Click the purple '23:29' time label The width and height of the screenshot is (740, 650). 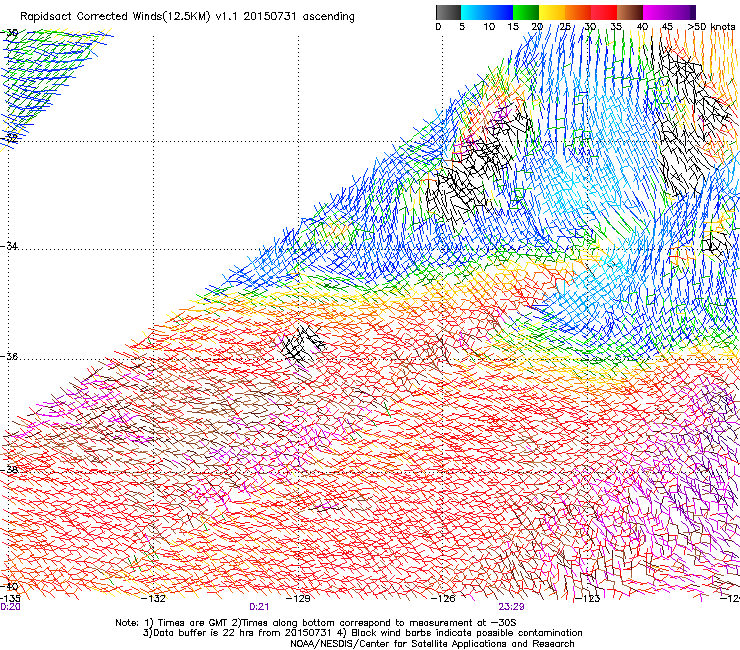coord(512,607)
